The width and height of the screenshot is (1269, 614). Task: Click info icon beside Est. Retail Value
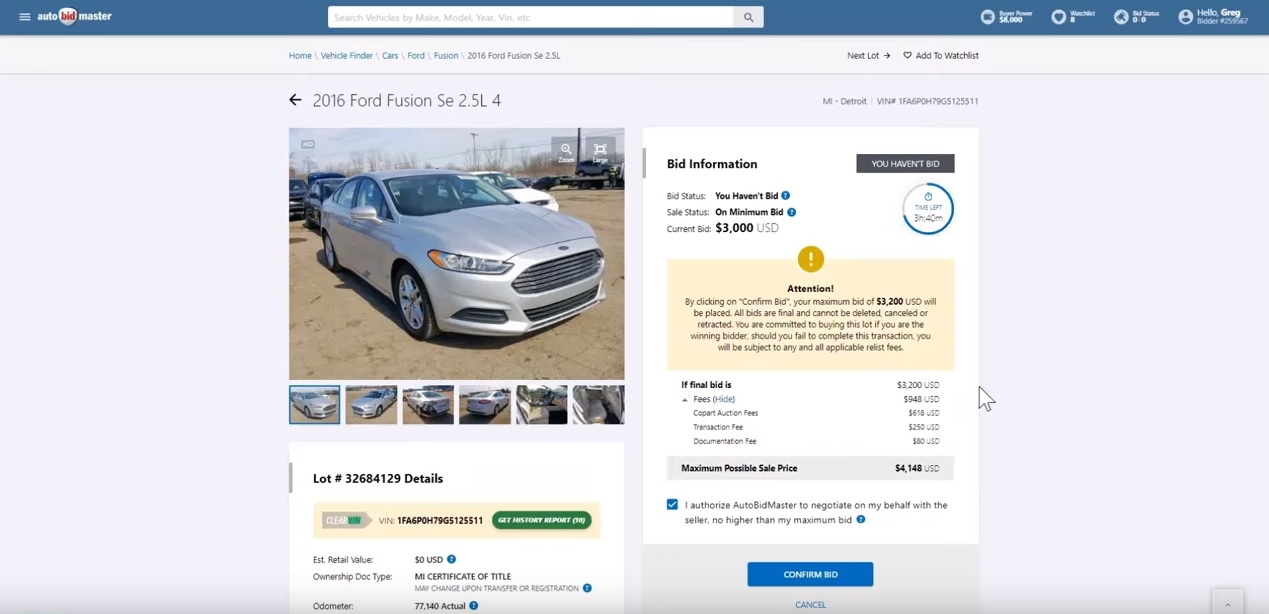click(x=451, y=559)
